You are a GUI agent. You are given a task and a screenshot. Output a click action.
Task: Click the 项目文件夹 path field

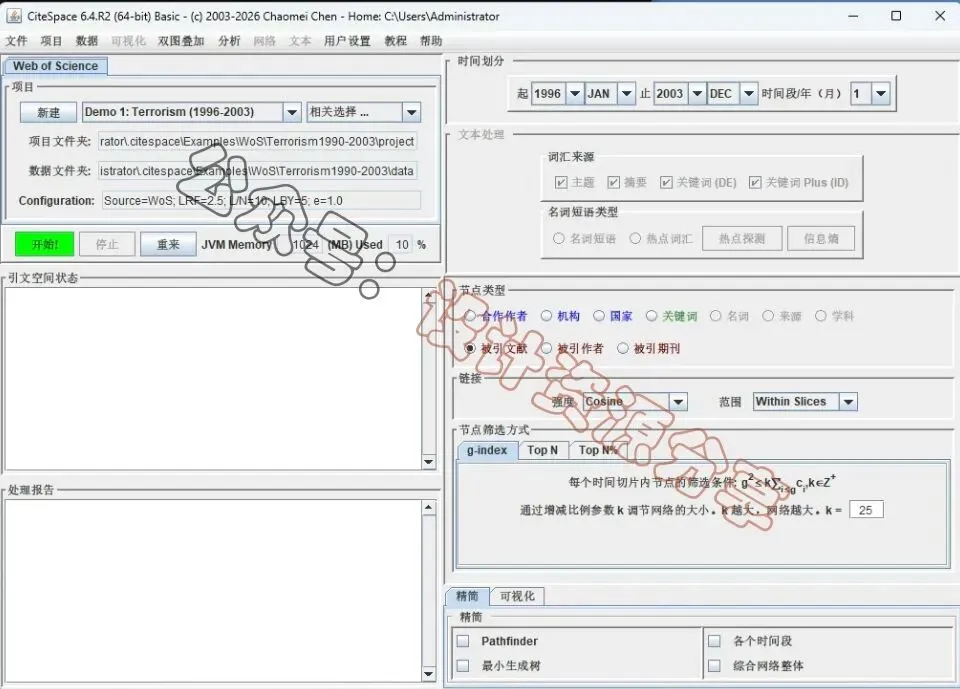257,141
